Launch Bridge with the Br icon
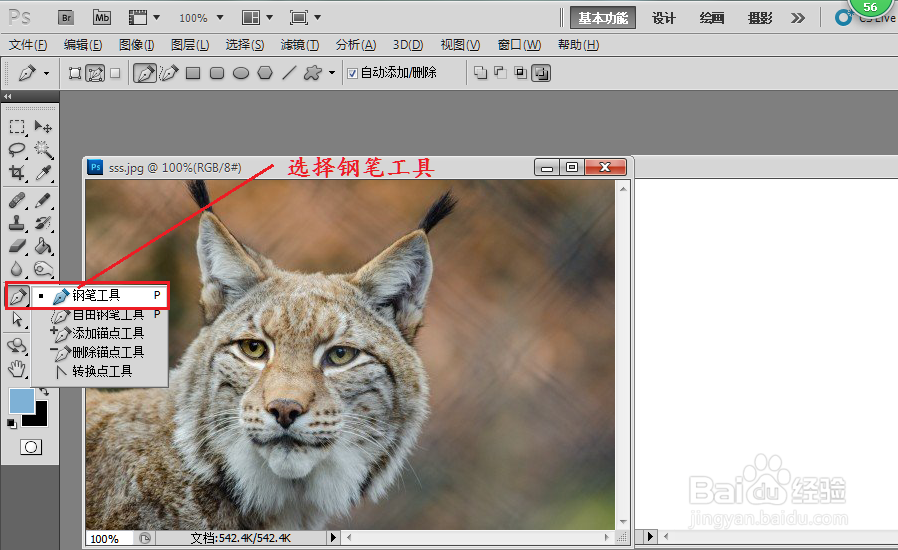This screenshot has height=550, width=898. coord(66,18)
